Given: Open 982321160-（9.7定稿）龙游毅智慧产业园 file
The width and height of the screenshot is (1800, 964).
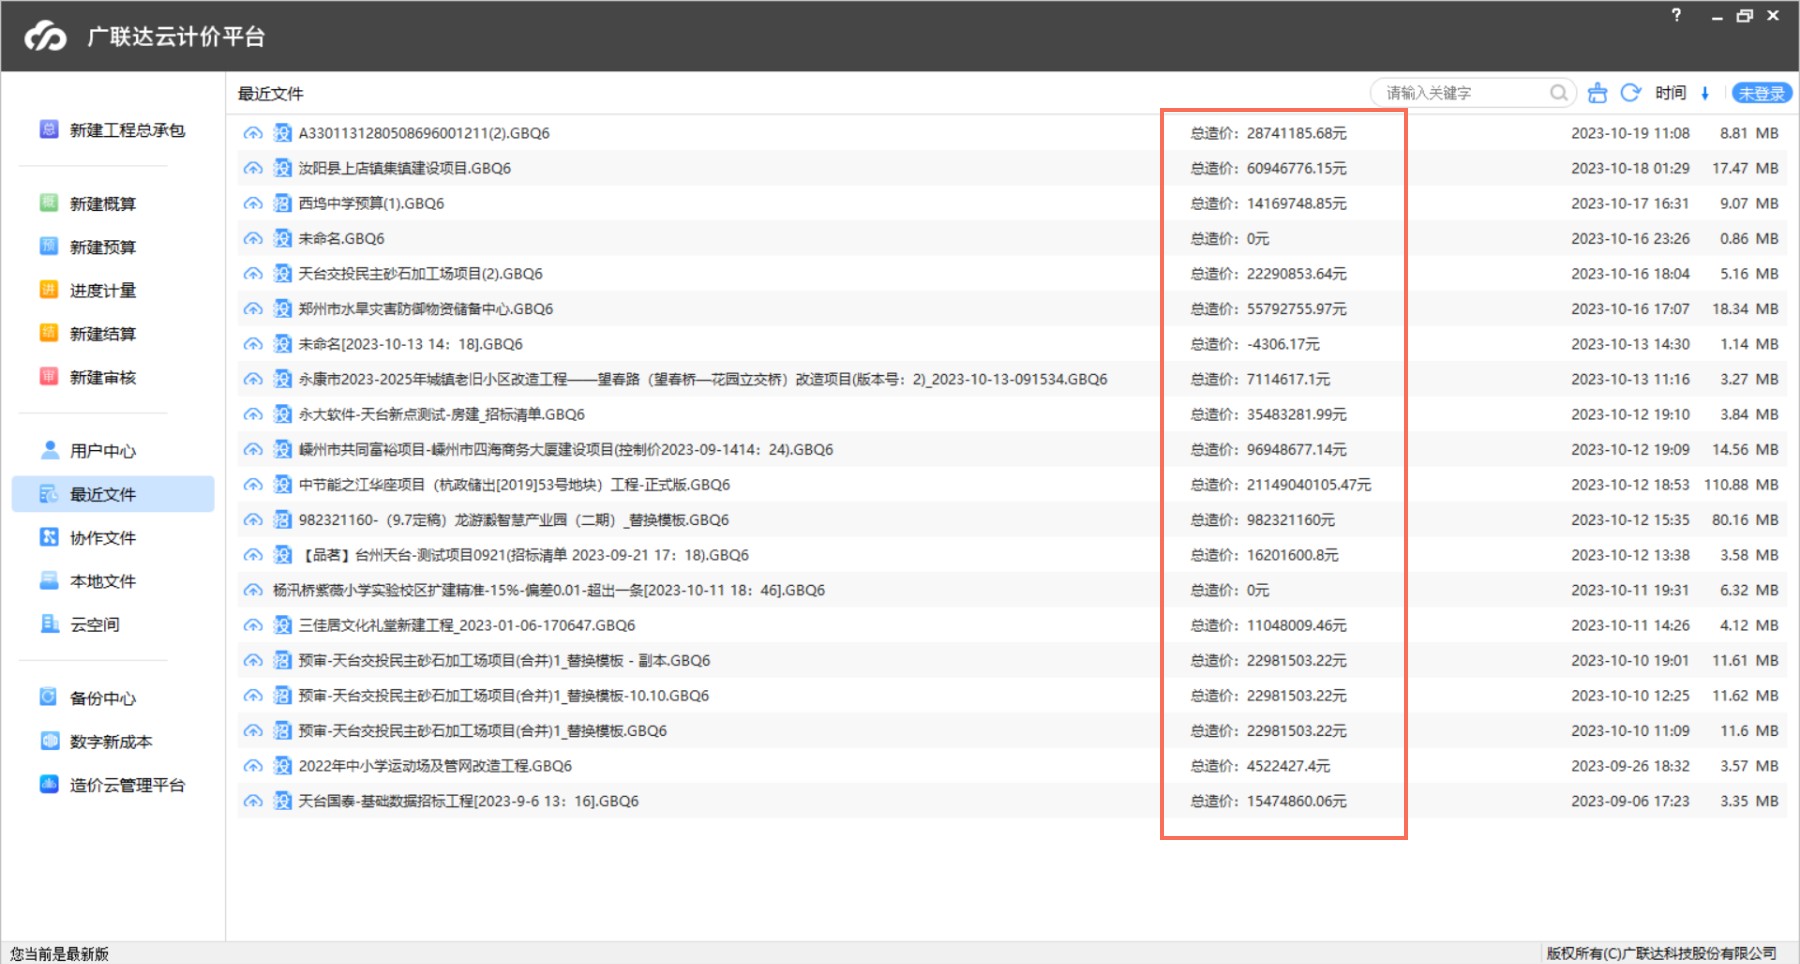Looking at the screenshot, I should [x=514, y=520].
